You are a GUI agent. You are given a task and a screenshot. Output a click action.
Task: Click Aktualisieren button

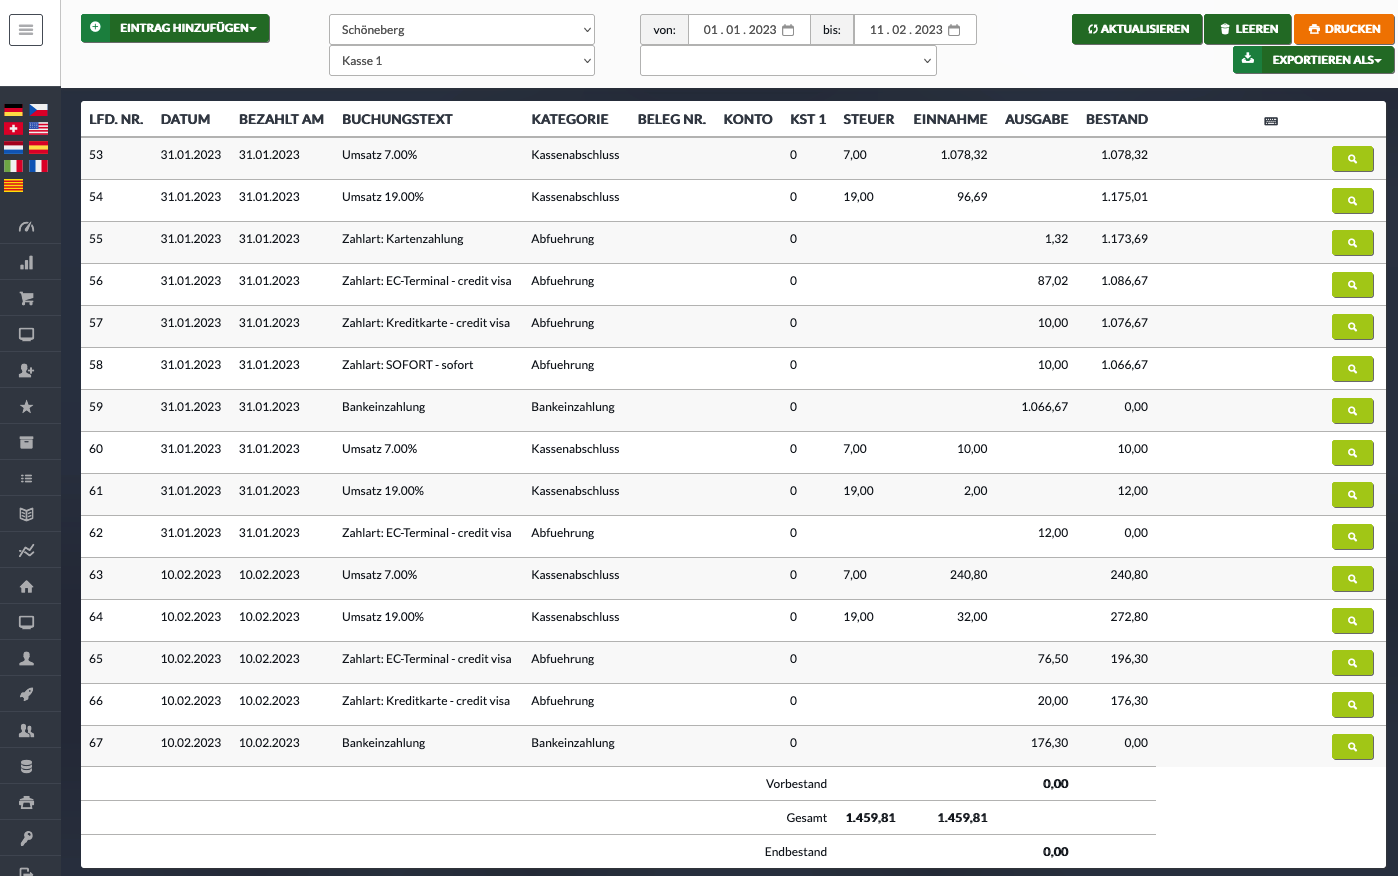coord(1137,29)
